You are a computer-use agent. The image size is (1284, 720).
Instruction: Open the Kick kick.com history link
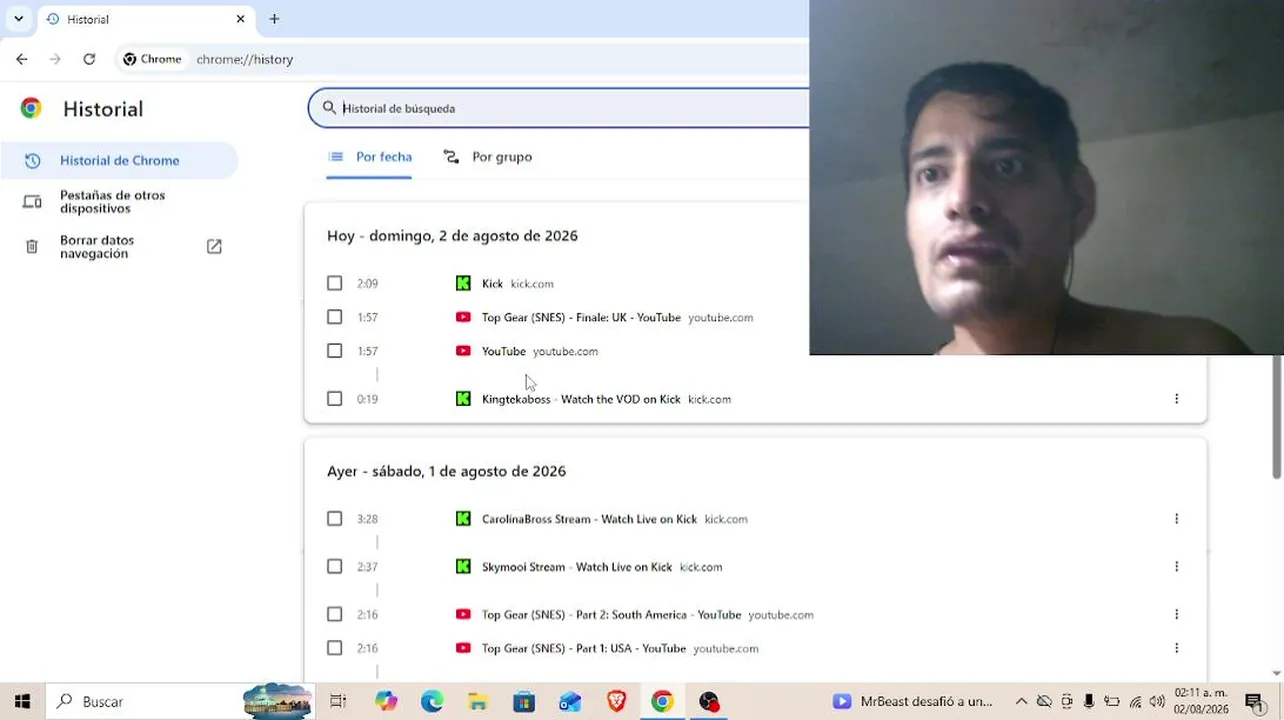(492, 284)
